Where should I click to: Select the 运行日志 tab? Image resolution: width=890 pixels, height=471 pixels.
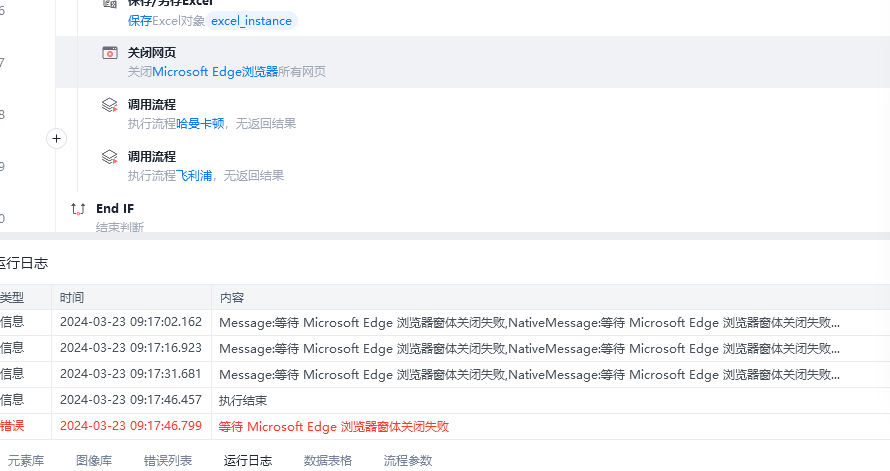coord(248,461)
